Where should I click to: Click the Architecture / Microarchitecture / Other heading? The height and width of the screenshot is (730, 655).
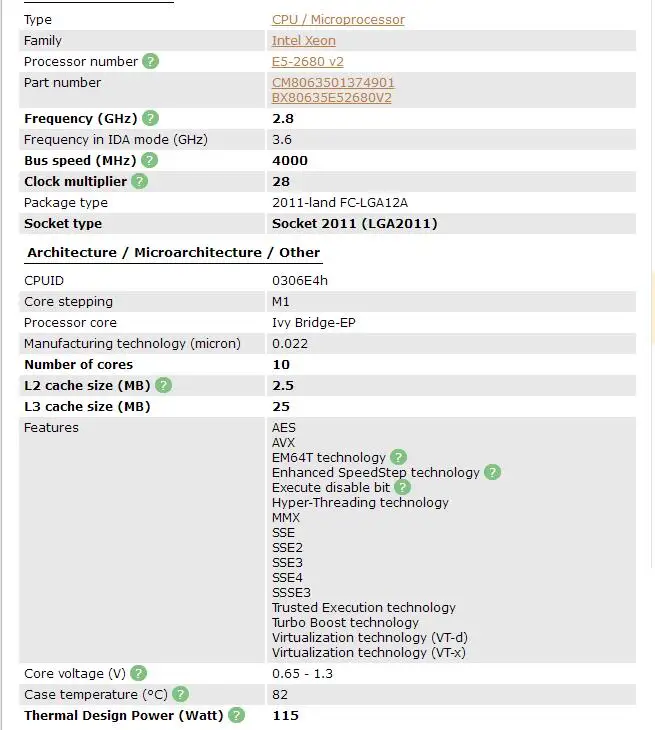[x=173, y=252]
